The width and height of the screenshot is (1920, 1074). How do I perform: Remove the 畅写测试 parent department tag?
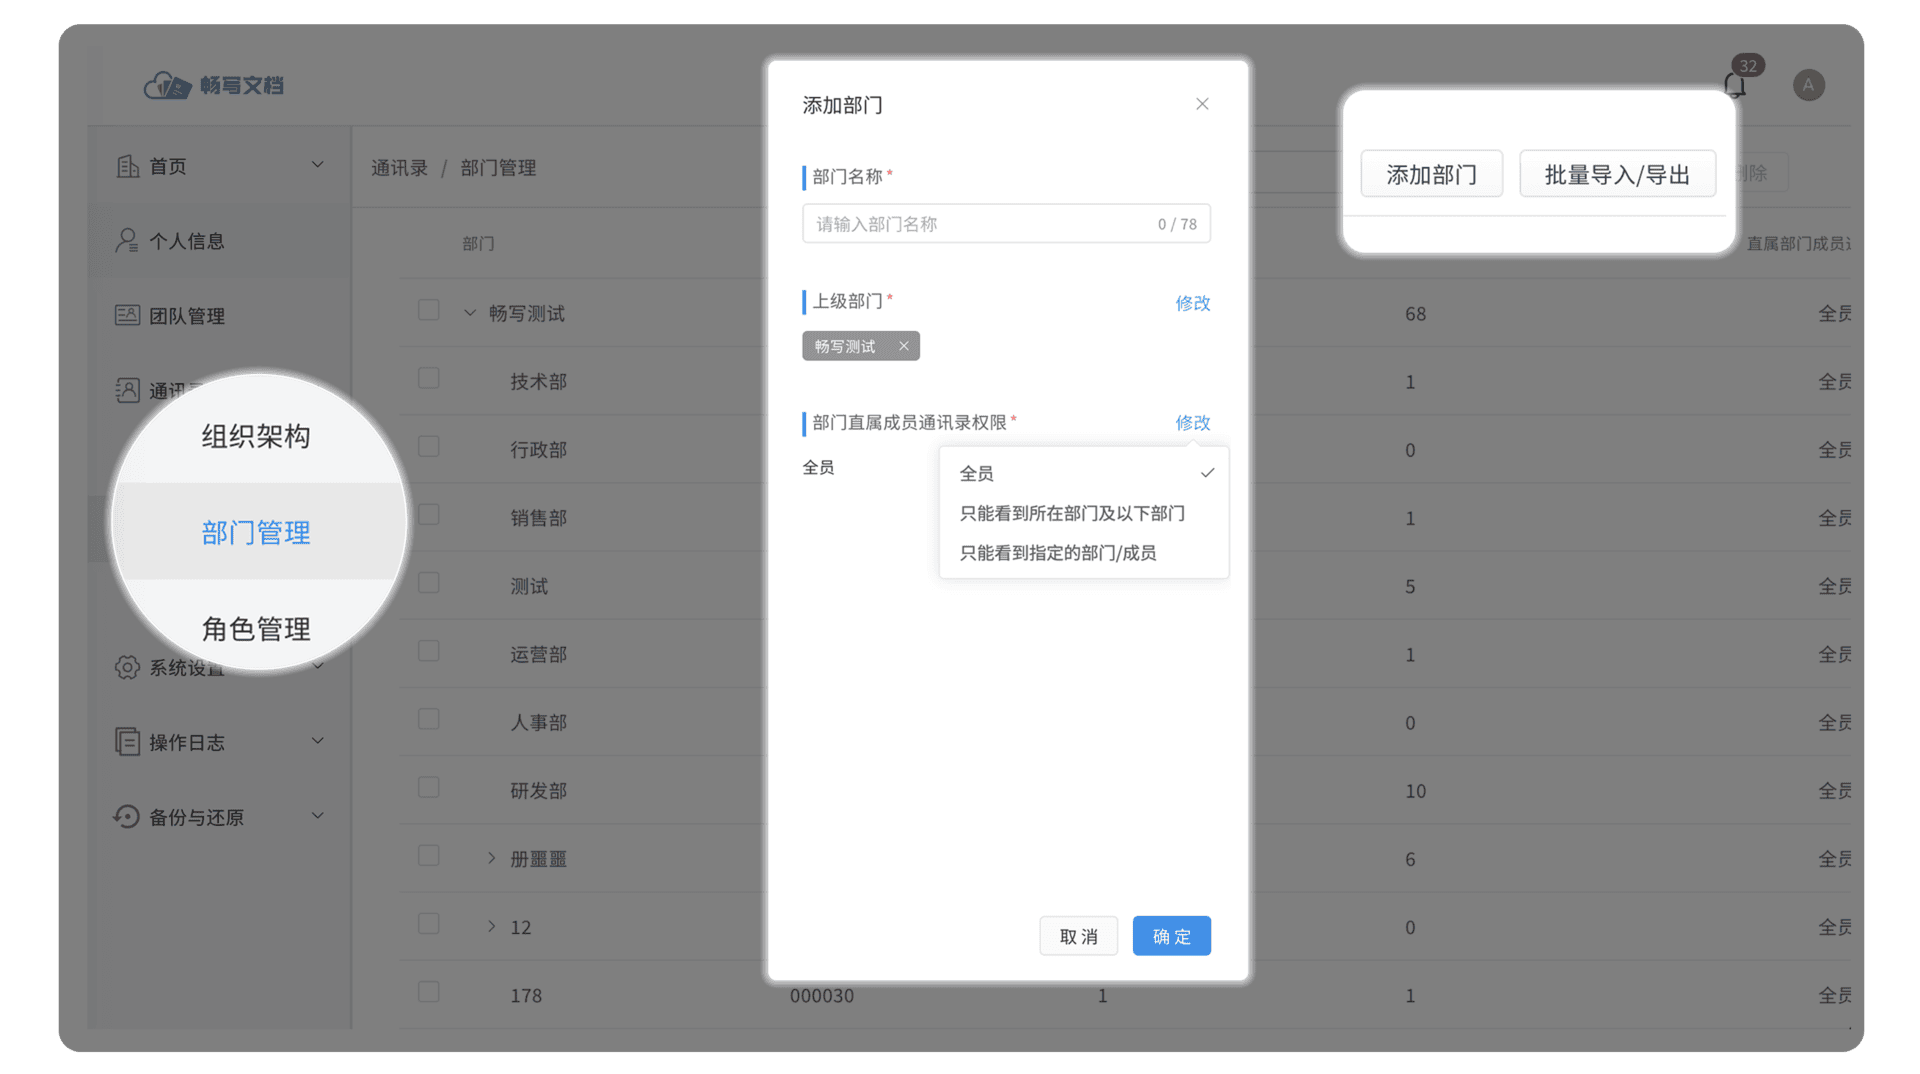click(903, 346)
